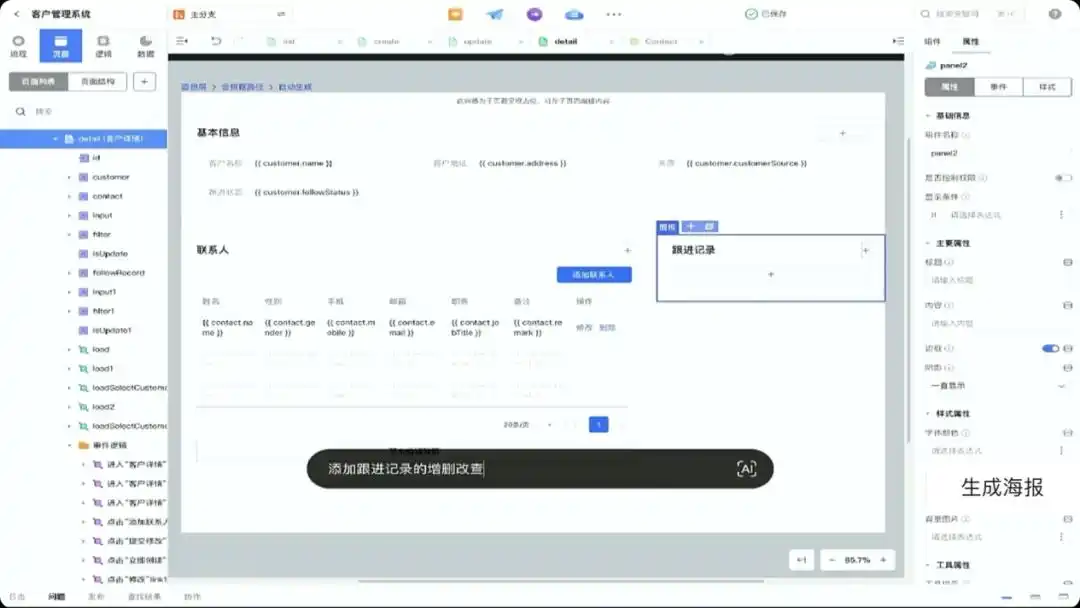This screenshot has height=608, width=1080.
Task: Switch to the 页面结构 segmented option
Action: click(97, 80)
